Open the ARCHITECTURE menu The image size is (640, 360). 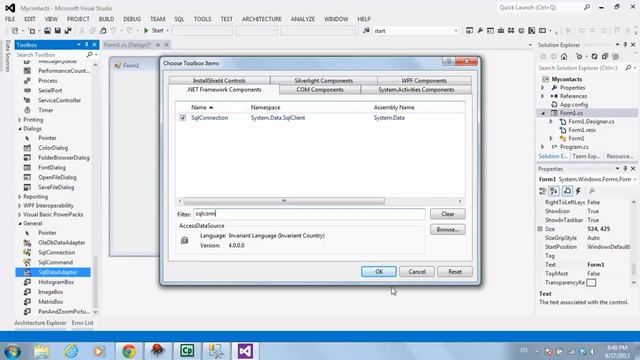click(x=262, y=19)
